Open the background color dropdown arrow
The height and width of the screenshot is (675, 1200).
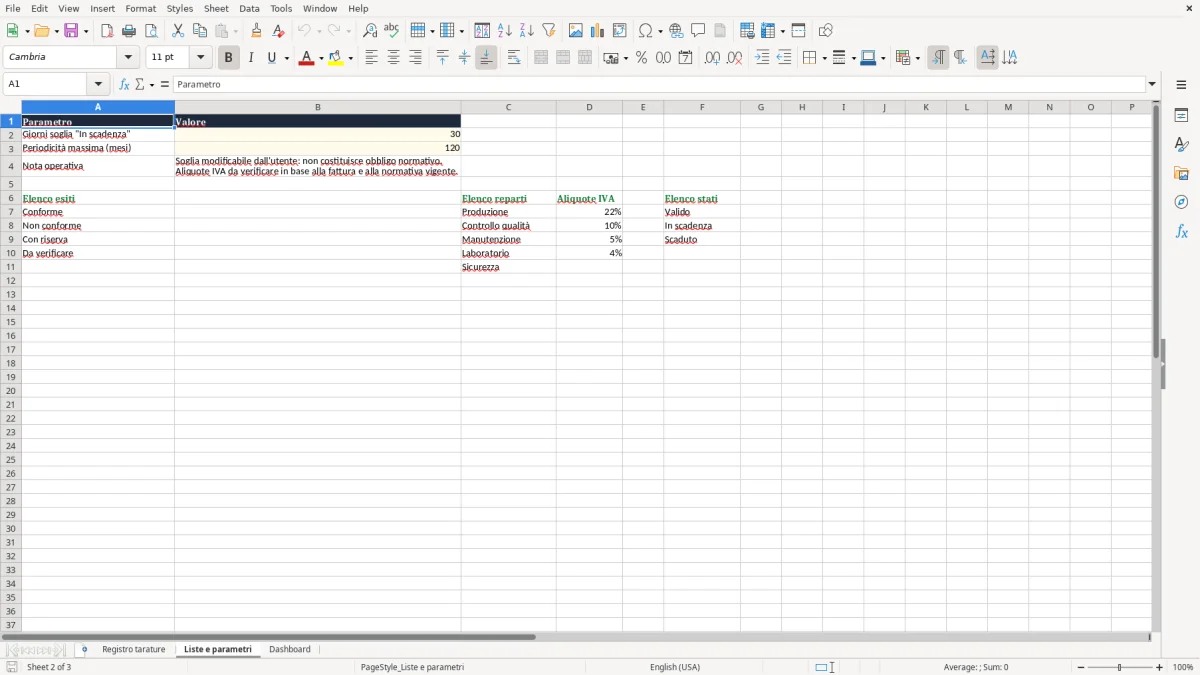(350, 59)
